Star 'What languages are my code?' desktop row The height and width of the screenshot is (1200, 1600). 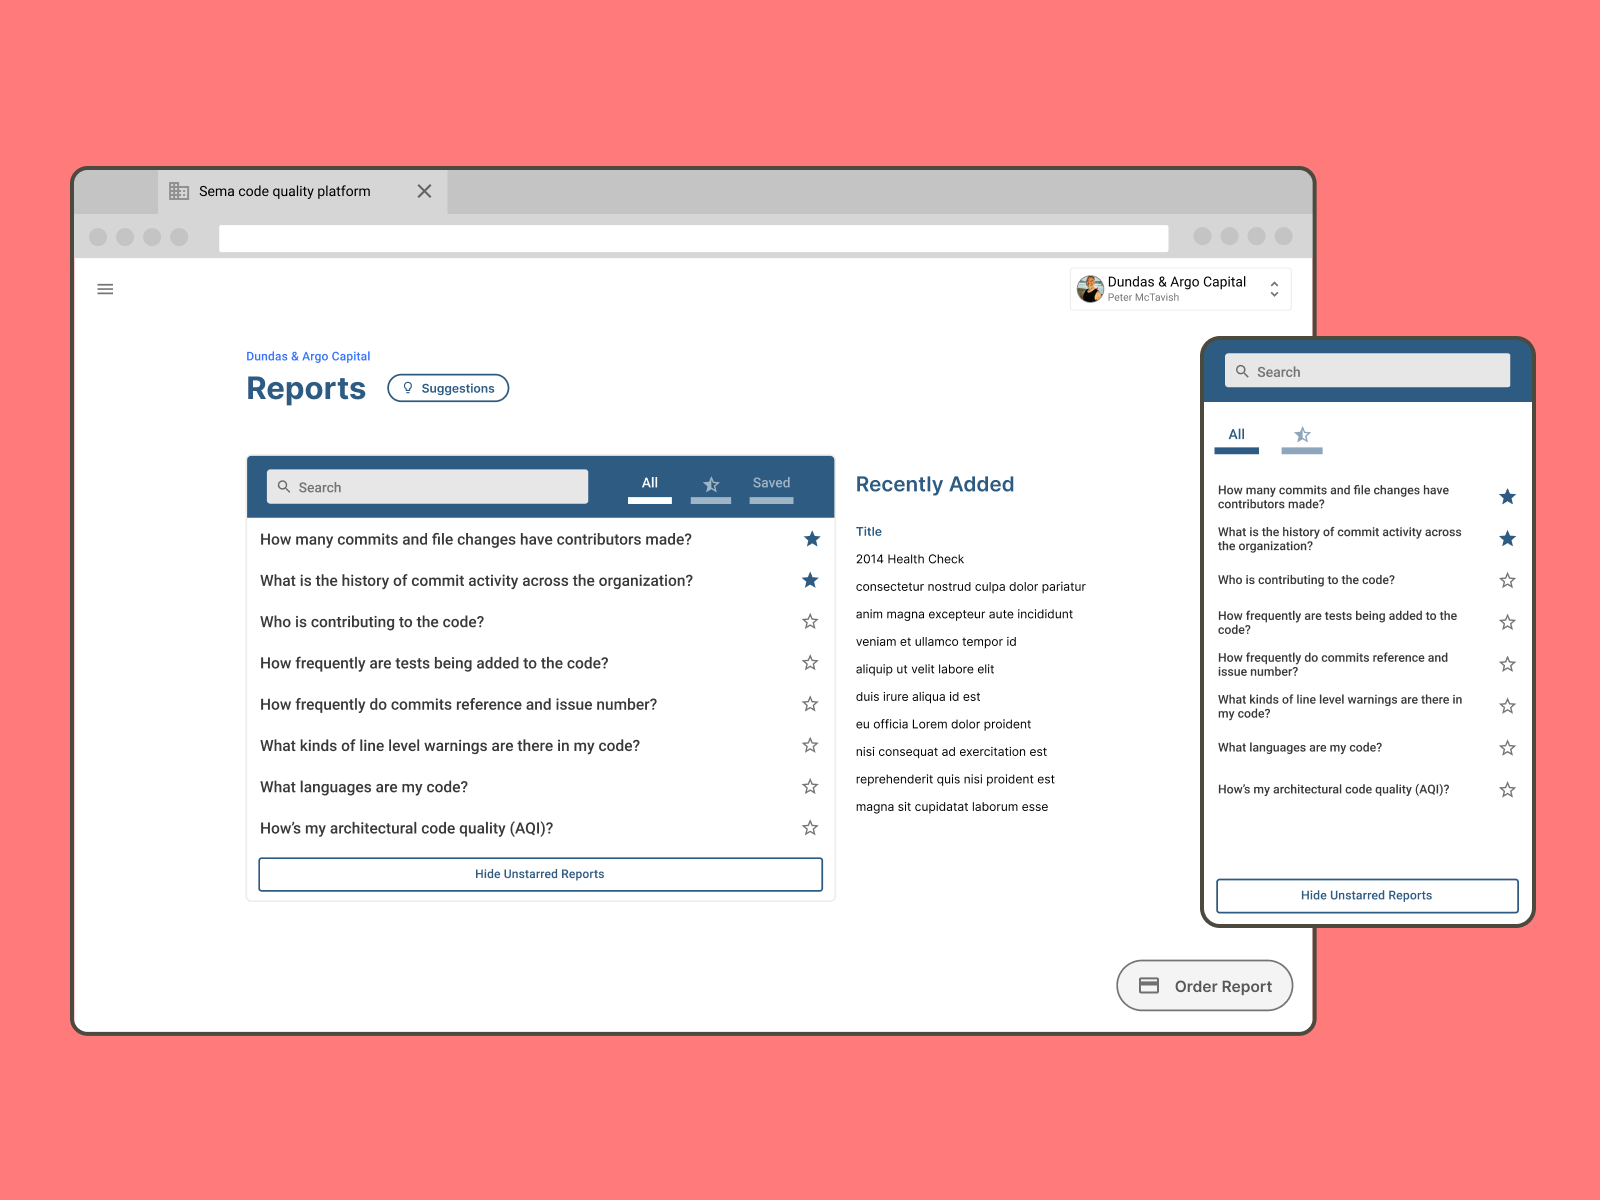click(810, 787)
